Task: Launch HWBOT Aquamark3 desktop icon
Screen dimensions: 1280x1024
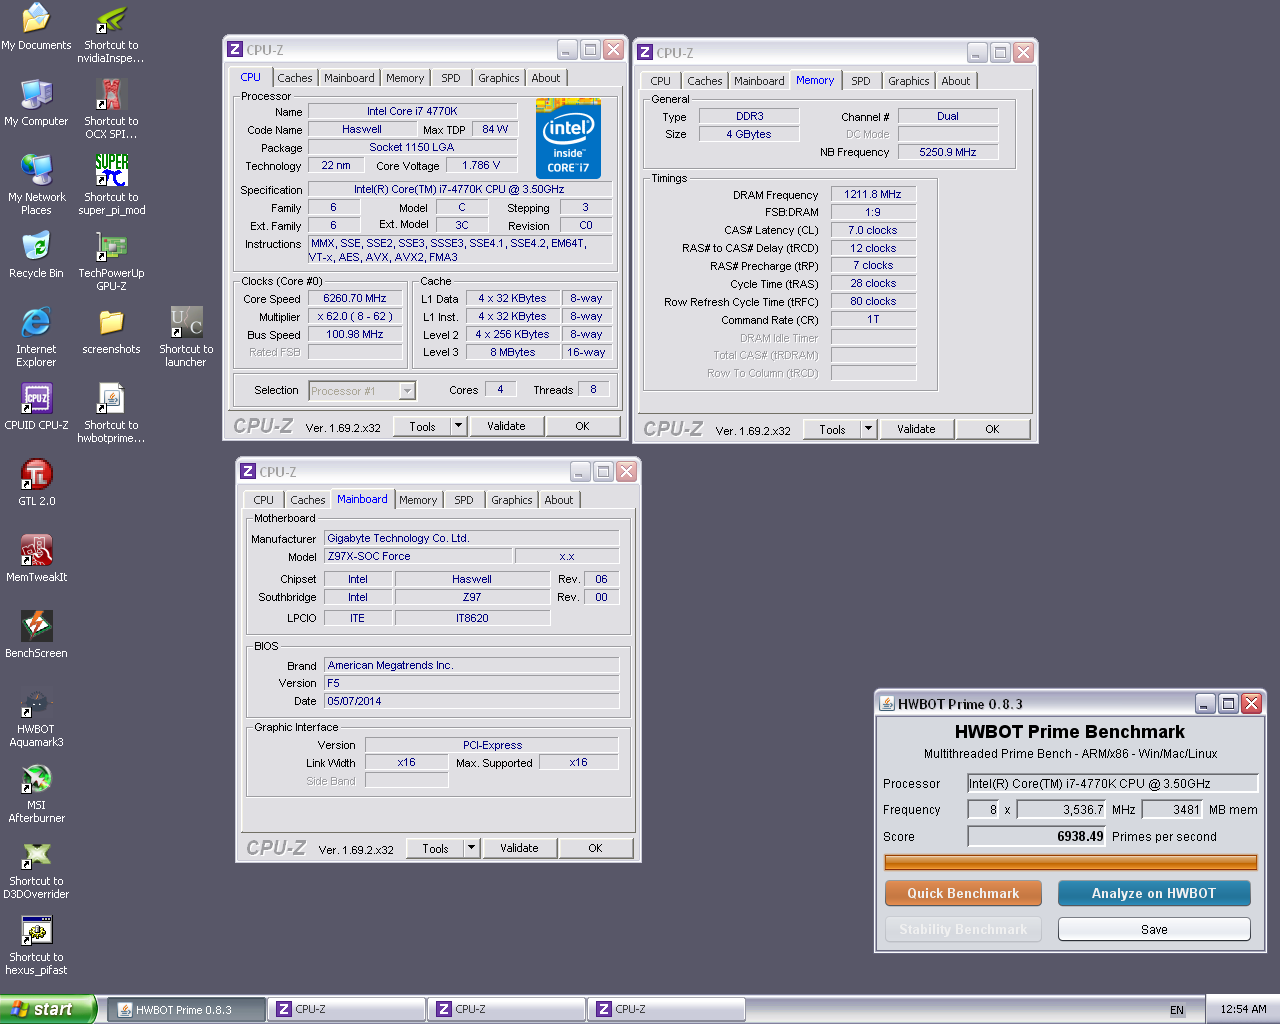Action: (x=36, y=717)
